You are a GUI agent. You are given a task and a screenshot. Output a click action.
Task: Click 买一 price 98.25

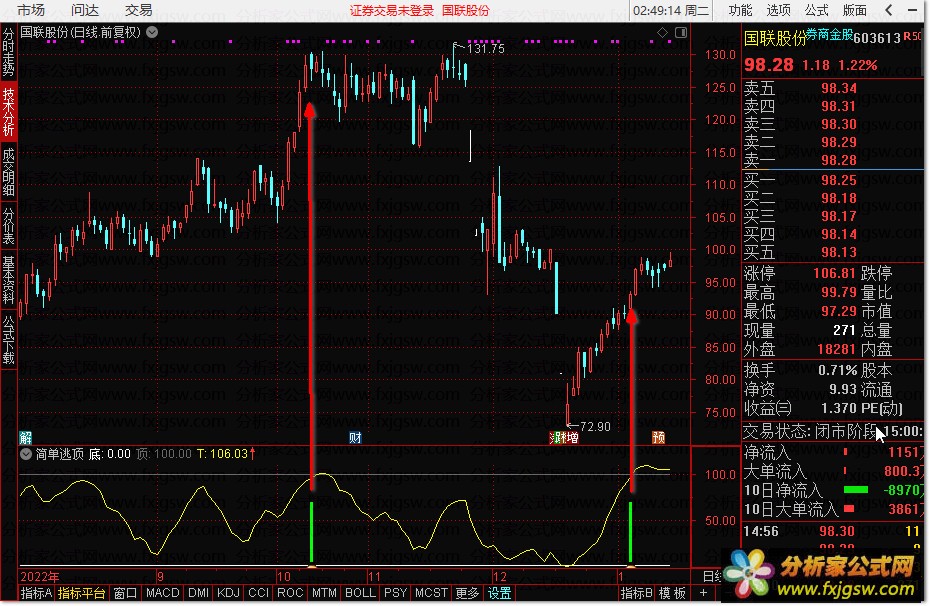838,180
